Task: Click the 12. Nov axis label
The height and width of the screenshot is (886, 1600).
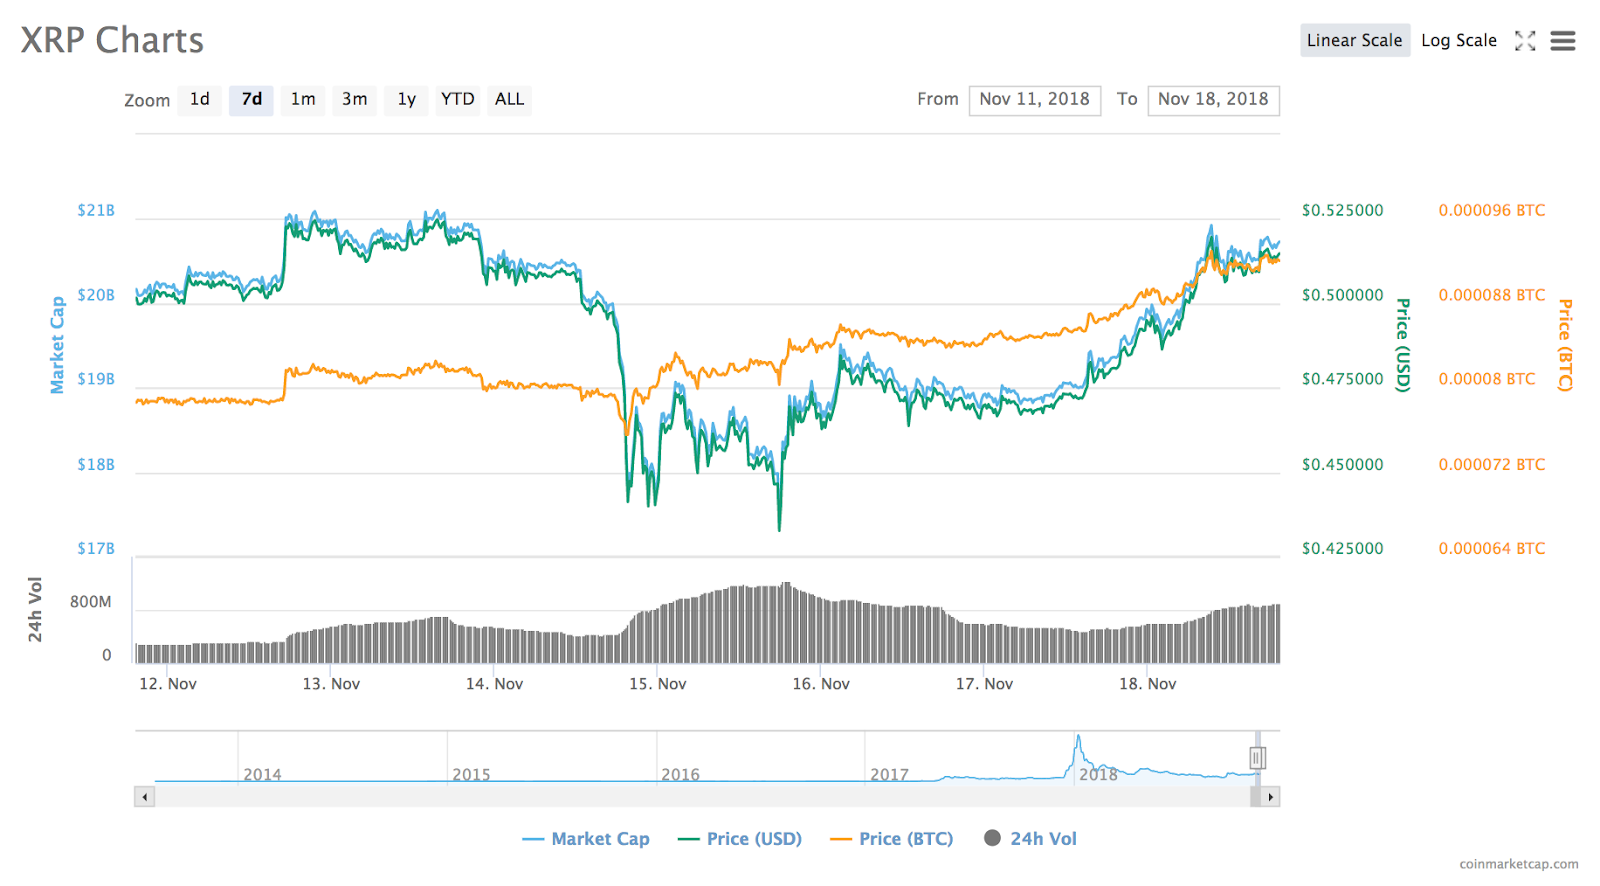Action: pyautogui.click(x=168, y=684)
